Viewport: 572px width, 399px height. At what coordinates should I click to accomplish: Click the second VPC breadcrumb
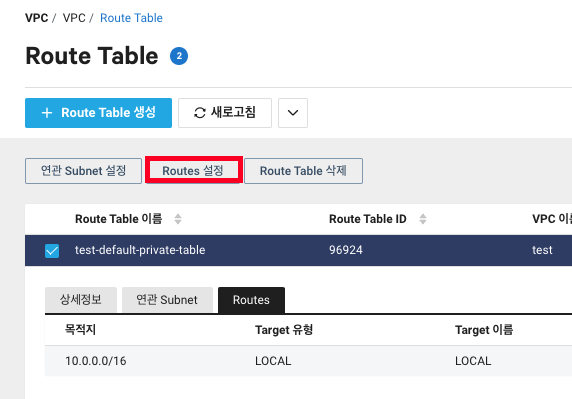click(x=74, y=18)
